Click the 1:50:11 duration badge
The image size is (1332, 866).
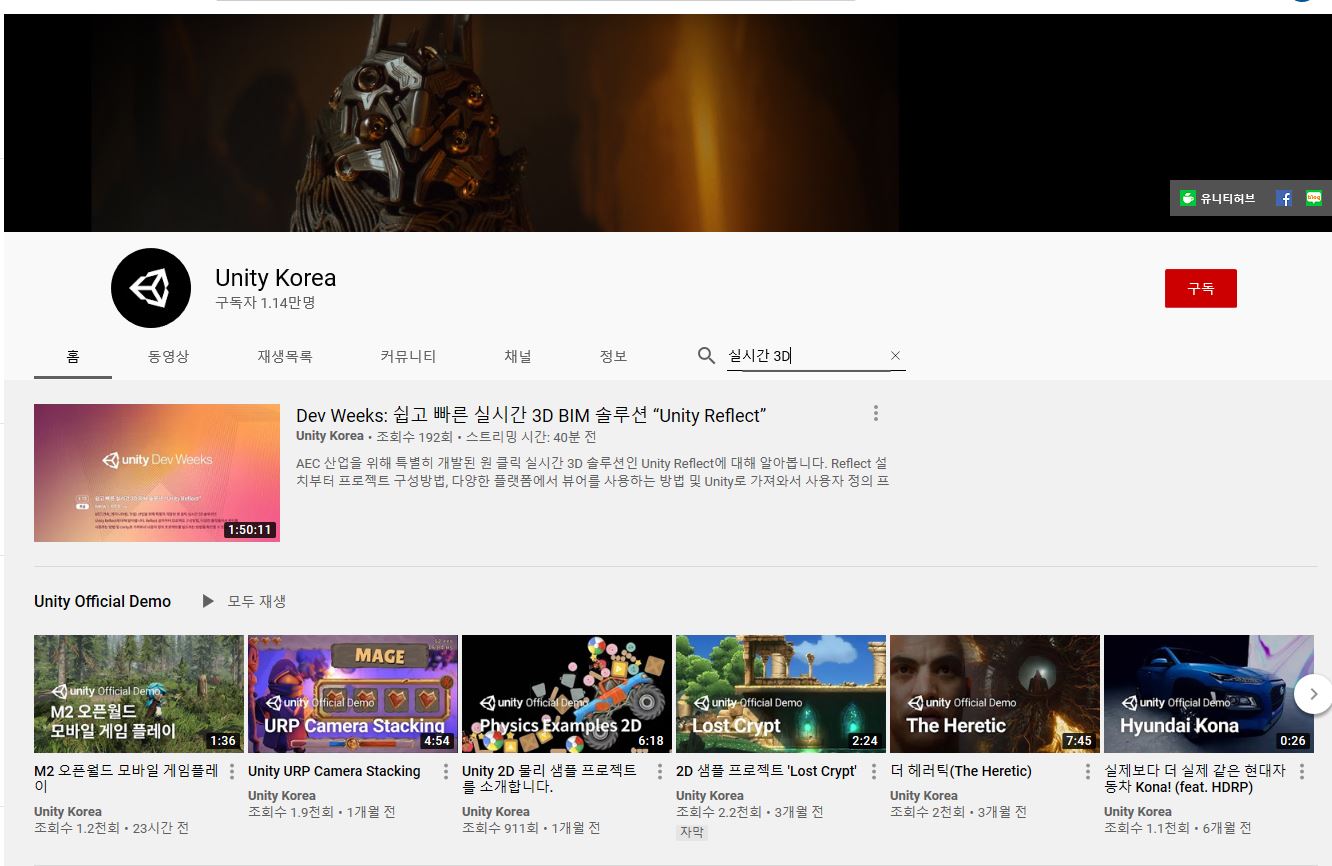click(250, 530)
